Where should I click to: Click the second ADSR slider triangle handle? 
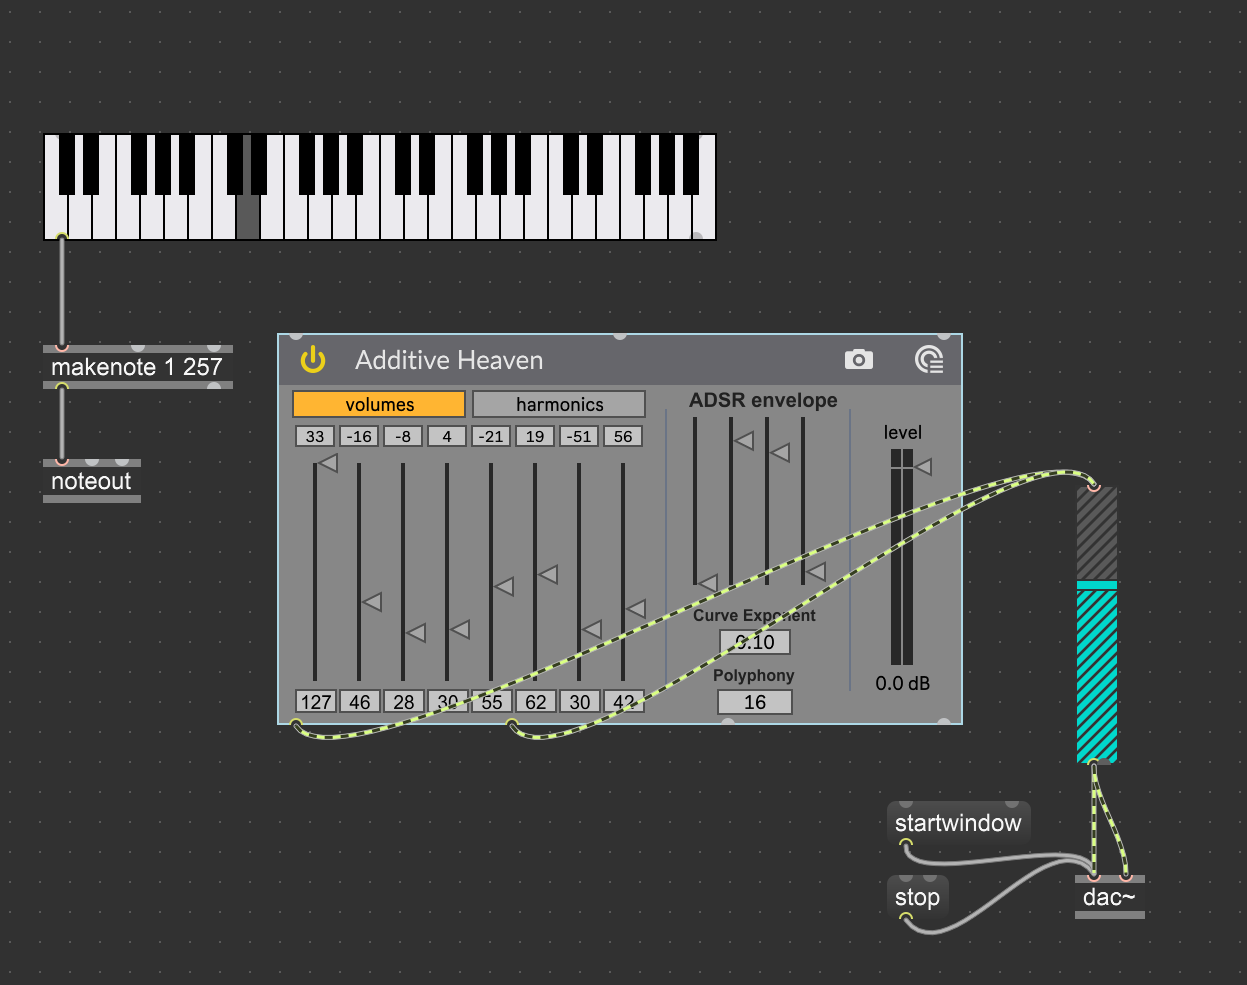point(744,440)
